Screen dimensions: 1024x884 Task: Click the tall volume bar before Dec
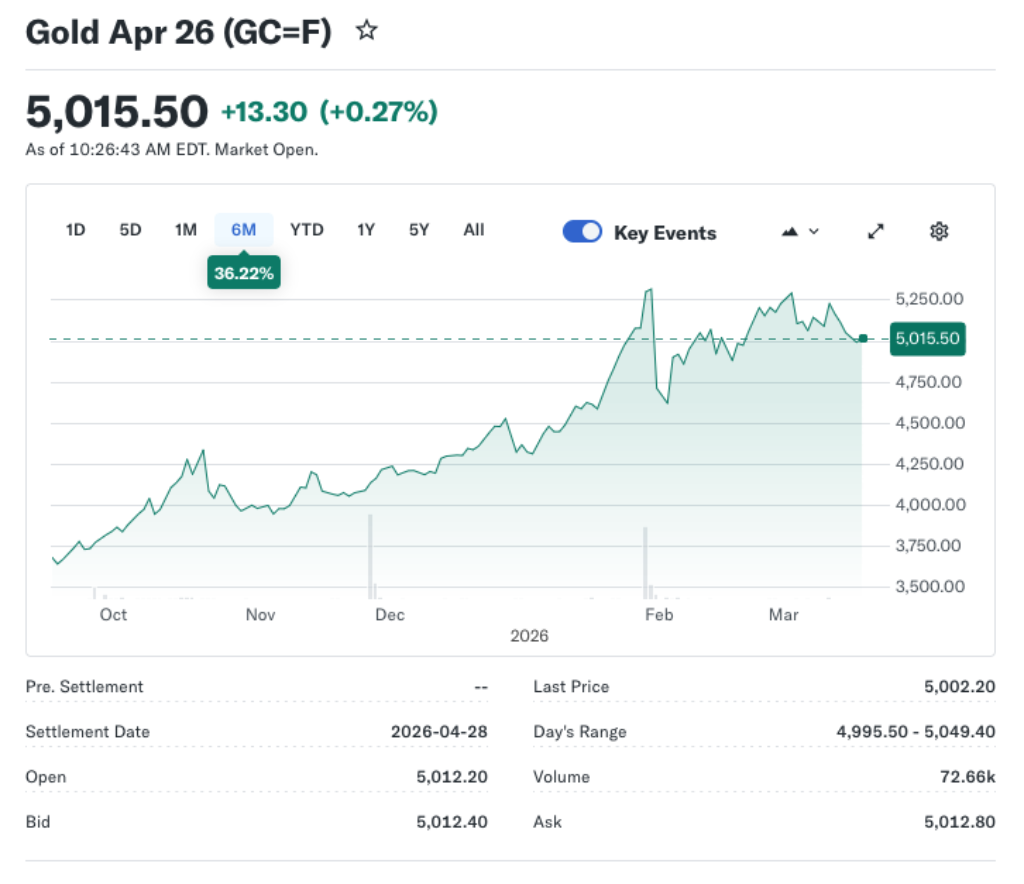tap(370, 552)
